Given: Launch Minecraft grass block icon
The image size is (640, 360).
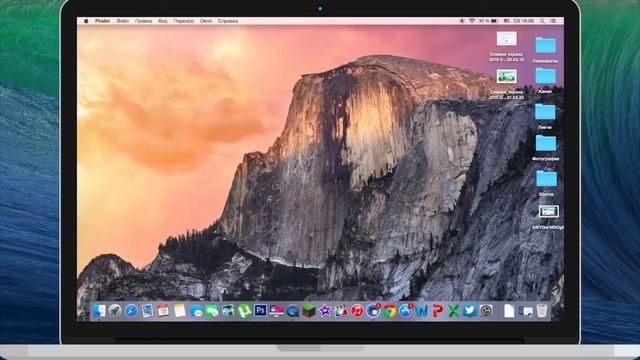Looking at the screenshot, I should [x=309, y=311].
